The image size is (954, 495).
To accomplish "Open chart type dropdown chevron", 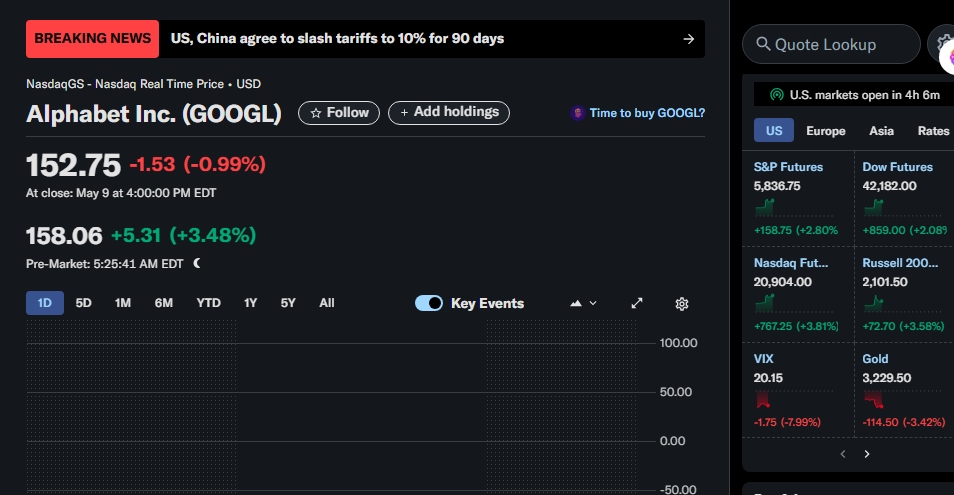I will pyautogui.click(x=593, y=303).
